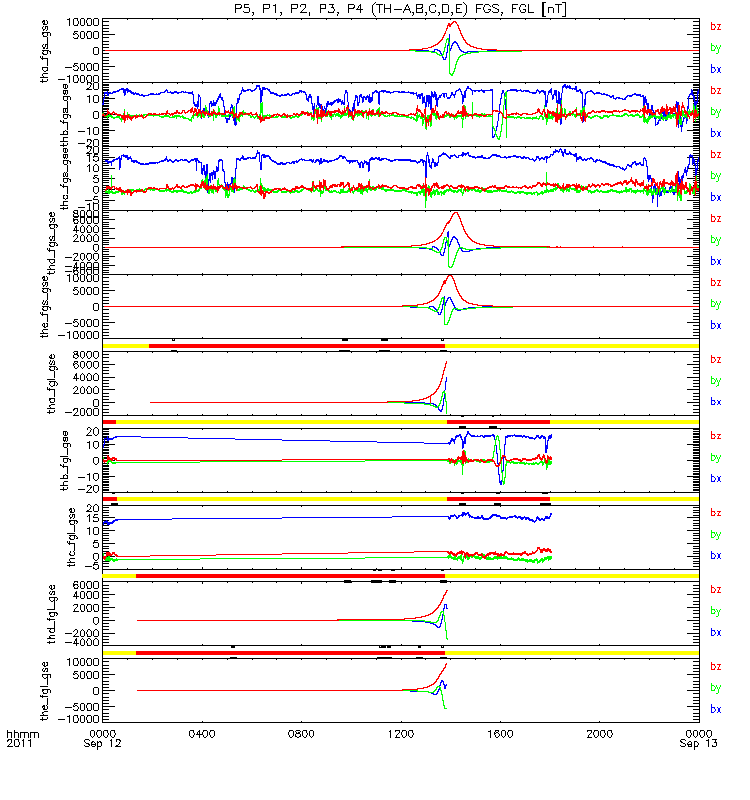Click the 8000 tick of the tha_fgl_gse panel
The width and height of the screenshot is (750, 800).
87,355
